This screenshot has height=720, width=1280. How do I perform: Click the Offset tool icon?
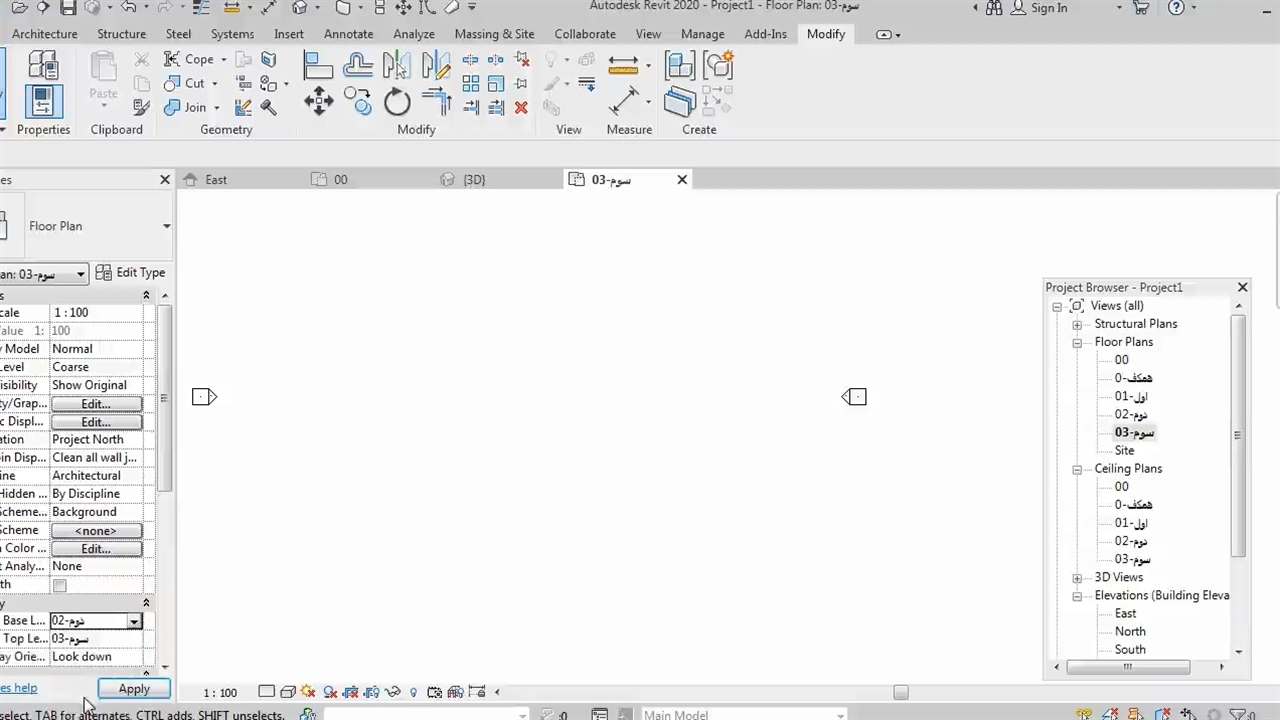357,66
